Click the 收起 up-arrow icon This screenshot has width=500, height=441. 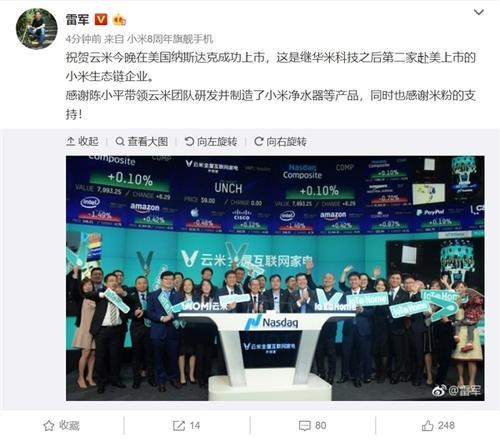70,142
